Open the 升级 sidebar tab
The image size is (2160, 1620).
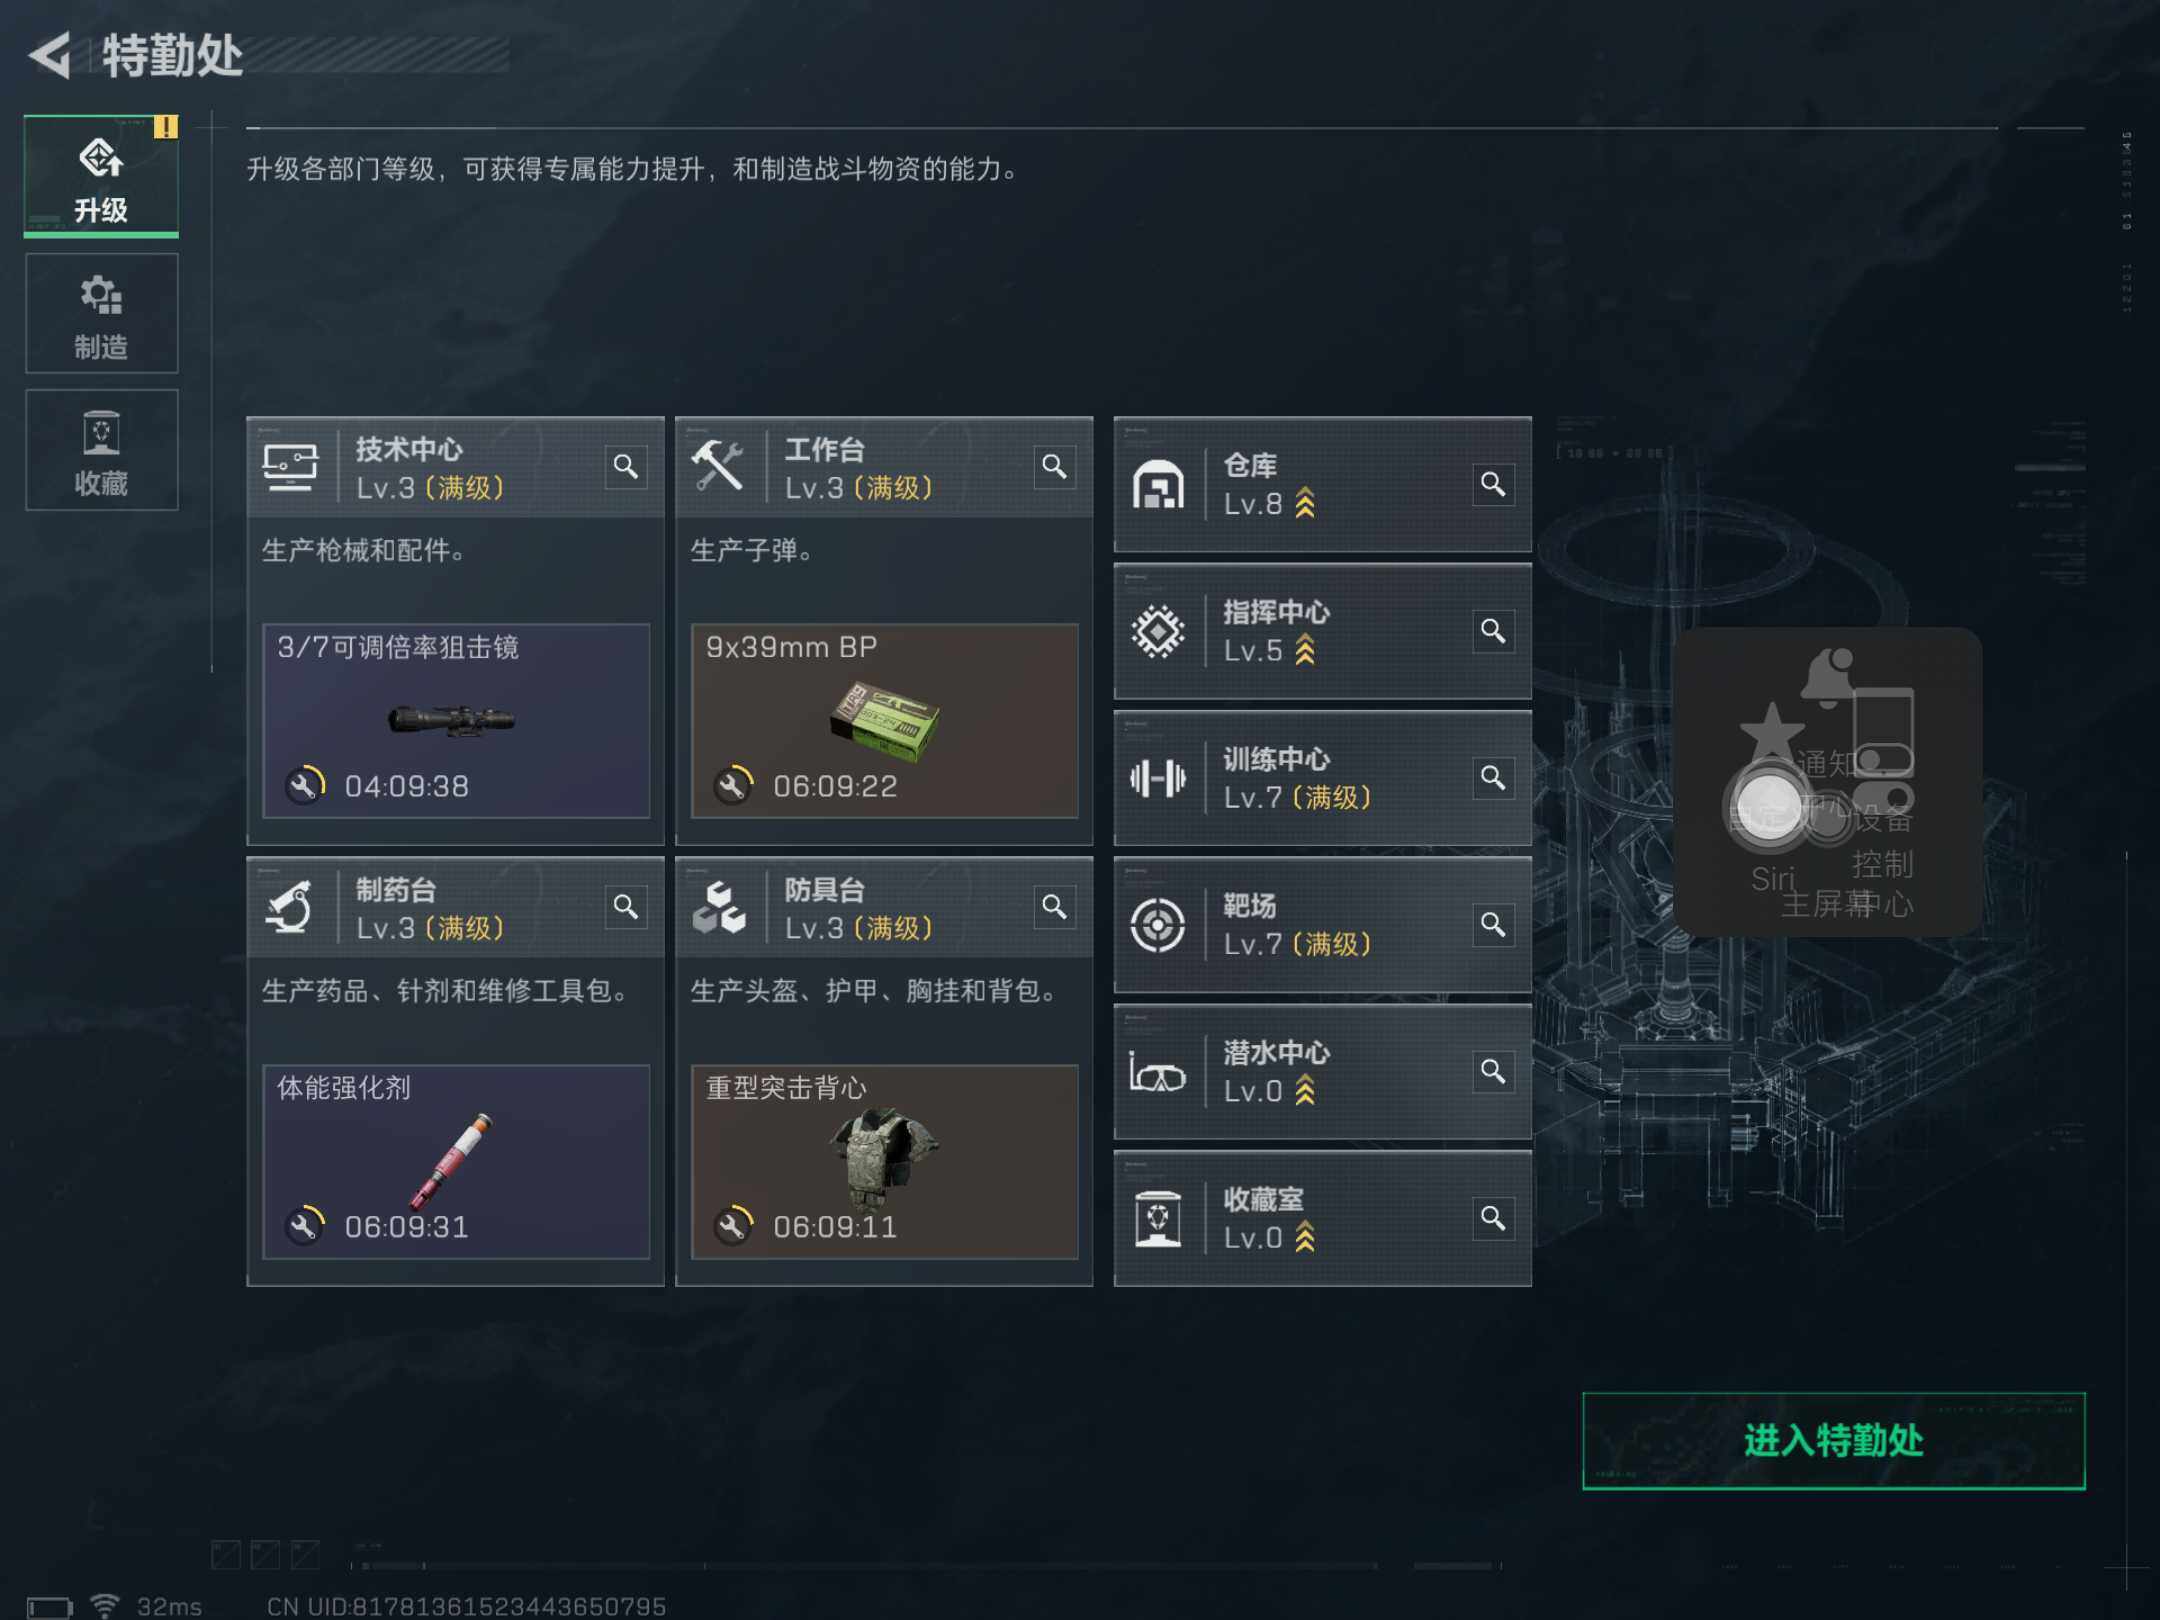(x=101, y=176)
